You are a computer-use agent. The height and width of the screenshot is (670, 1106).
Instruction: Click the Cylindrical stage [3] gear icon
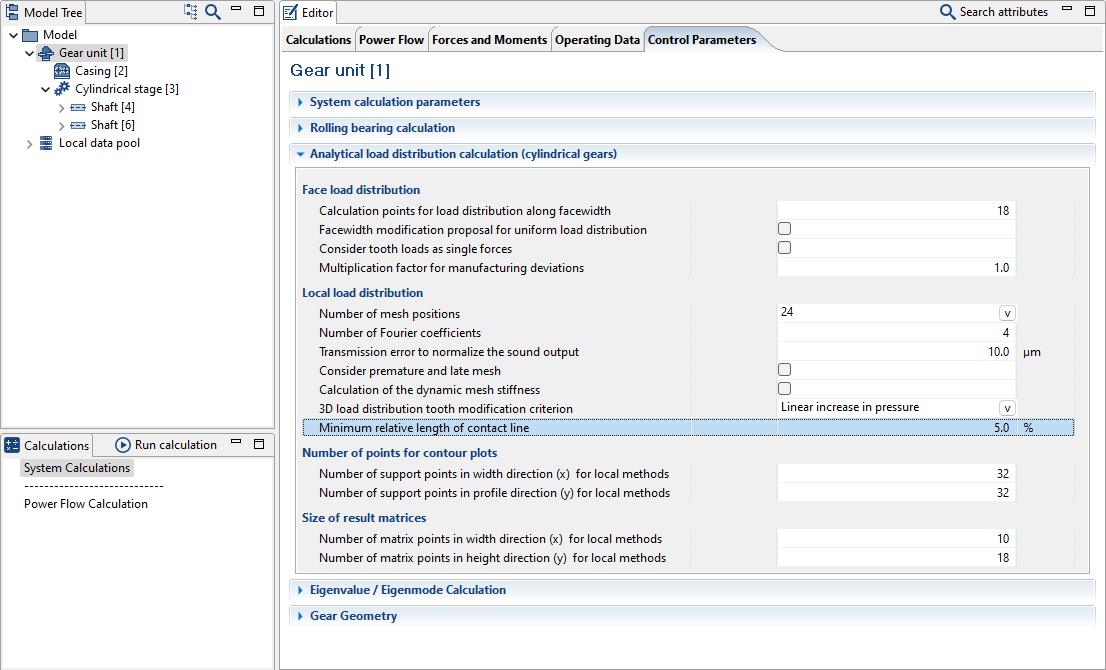click(62, 89)
